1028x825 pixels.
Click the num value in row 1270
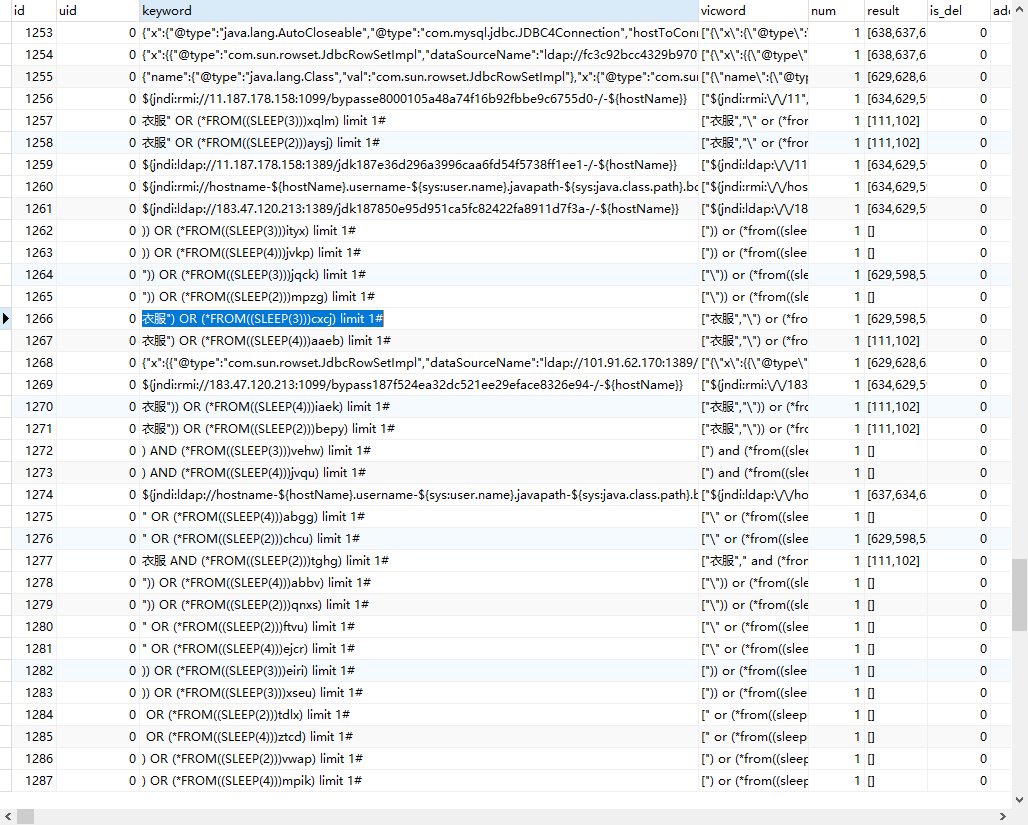click(x=836, y=407)
